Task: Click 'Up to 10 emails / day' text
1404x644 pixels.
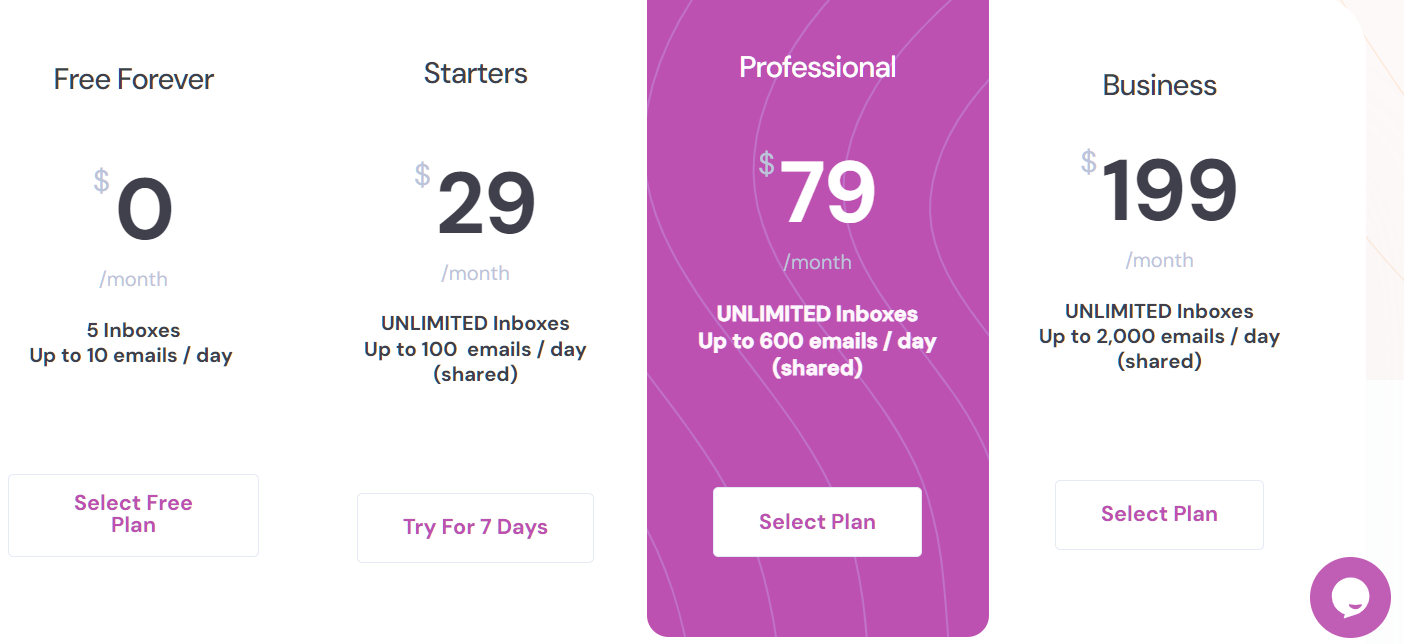Action: point(131,356)
